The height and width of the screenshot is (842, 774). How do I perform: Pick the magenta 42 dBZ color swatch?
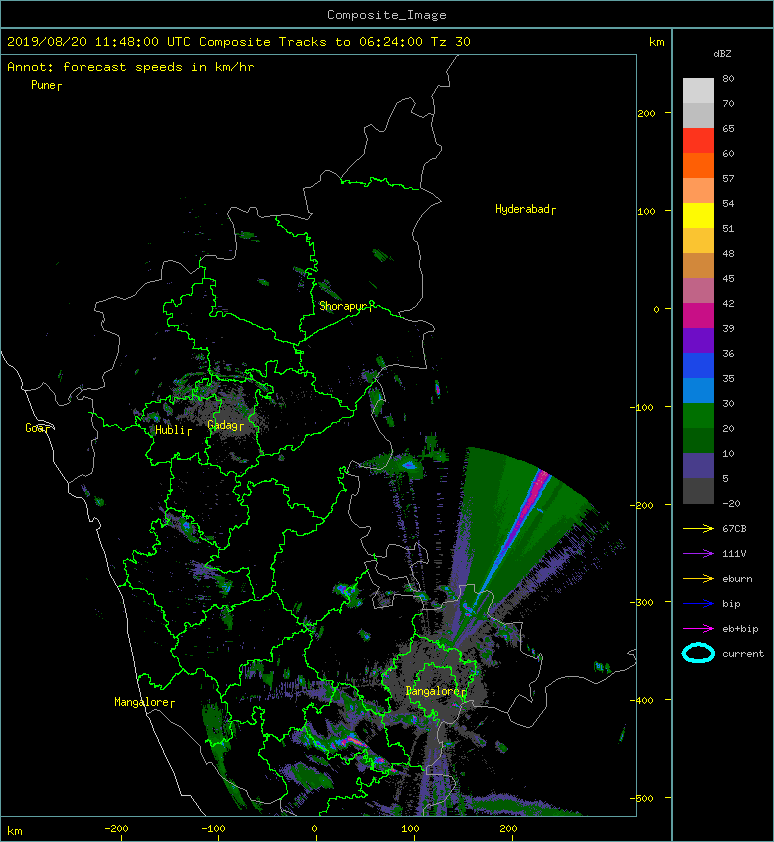(698, 316)
